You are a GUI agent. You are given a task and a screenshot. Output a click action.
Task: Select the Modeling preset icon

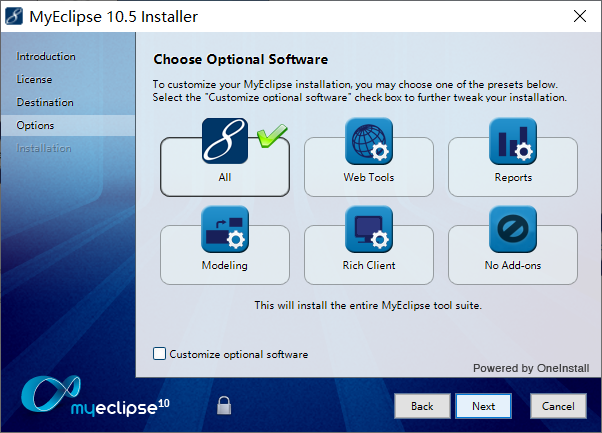[225, 229]
